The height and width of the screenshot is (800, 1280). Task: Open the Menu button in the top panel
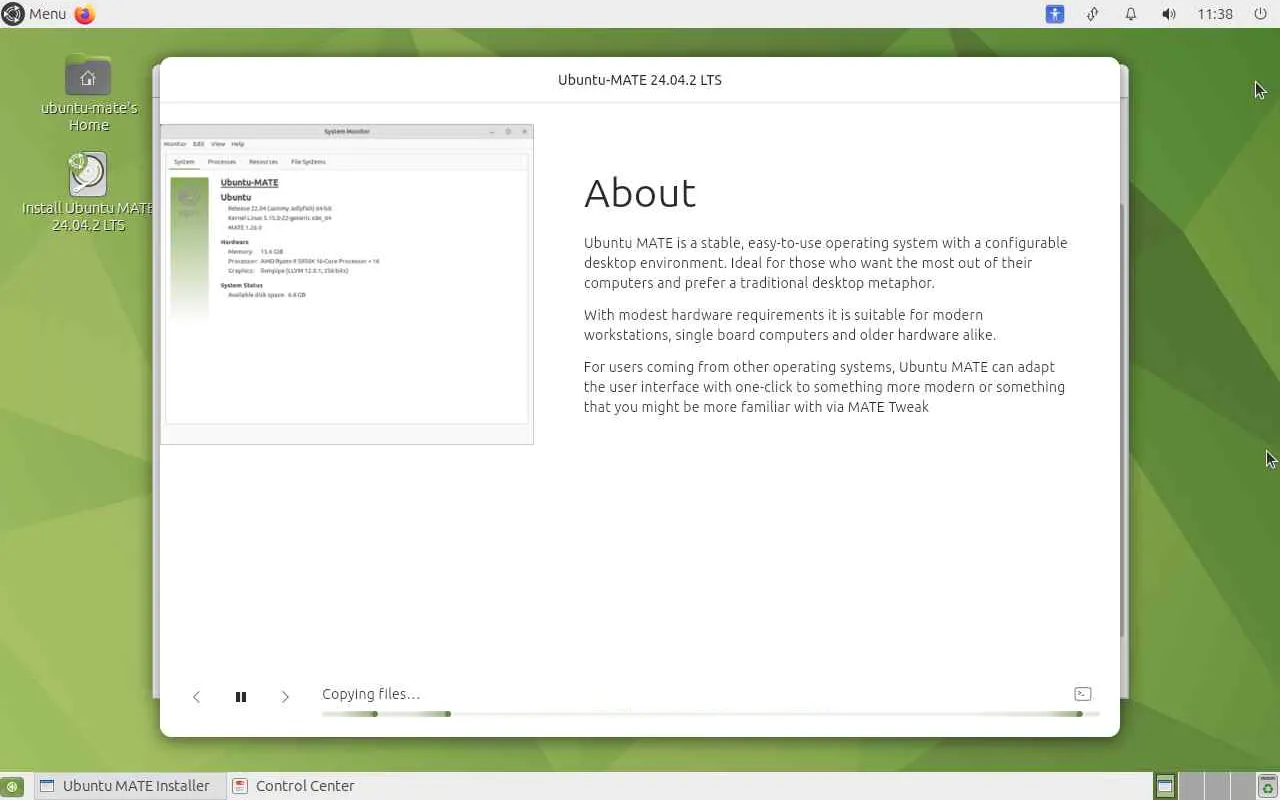34,14
